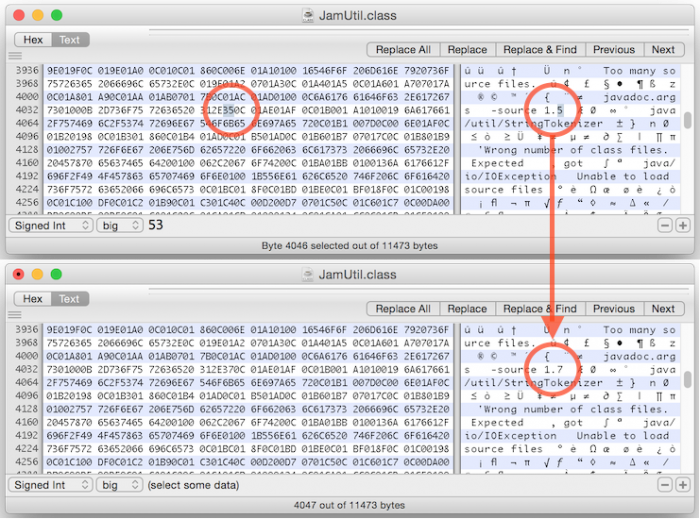Click Replace All in top window
Image resolution: width=700 pixels, height=519 pixels.
click(403, 50)
